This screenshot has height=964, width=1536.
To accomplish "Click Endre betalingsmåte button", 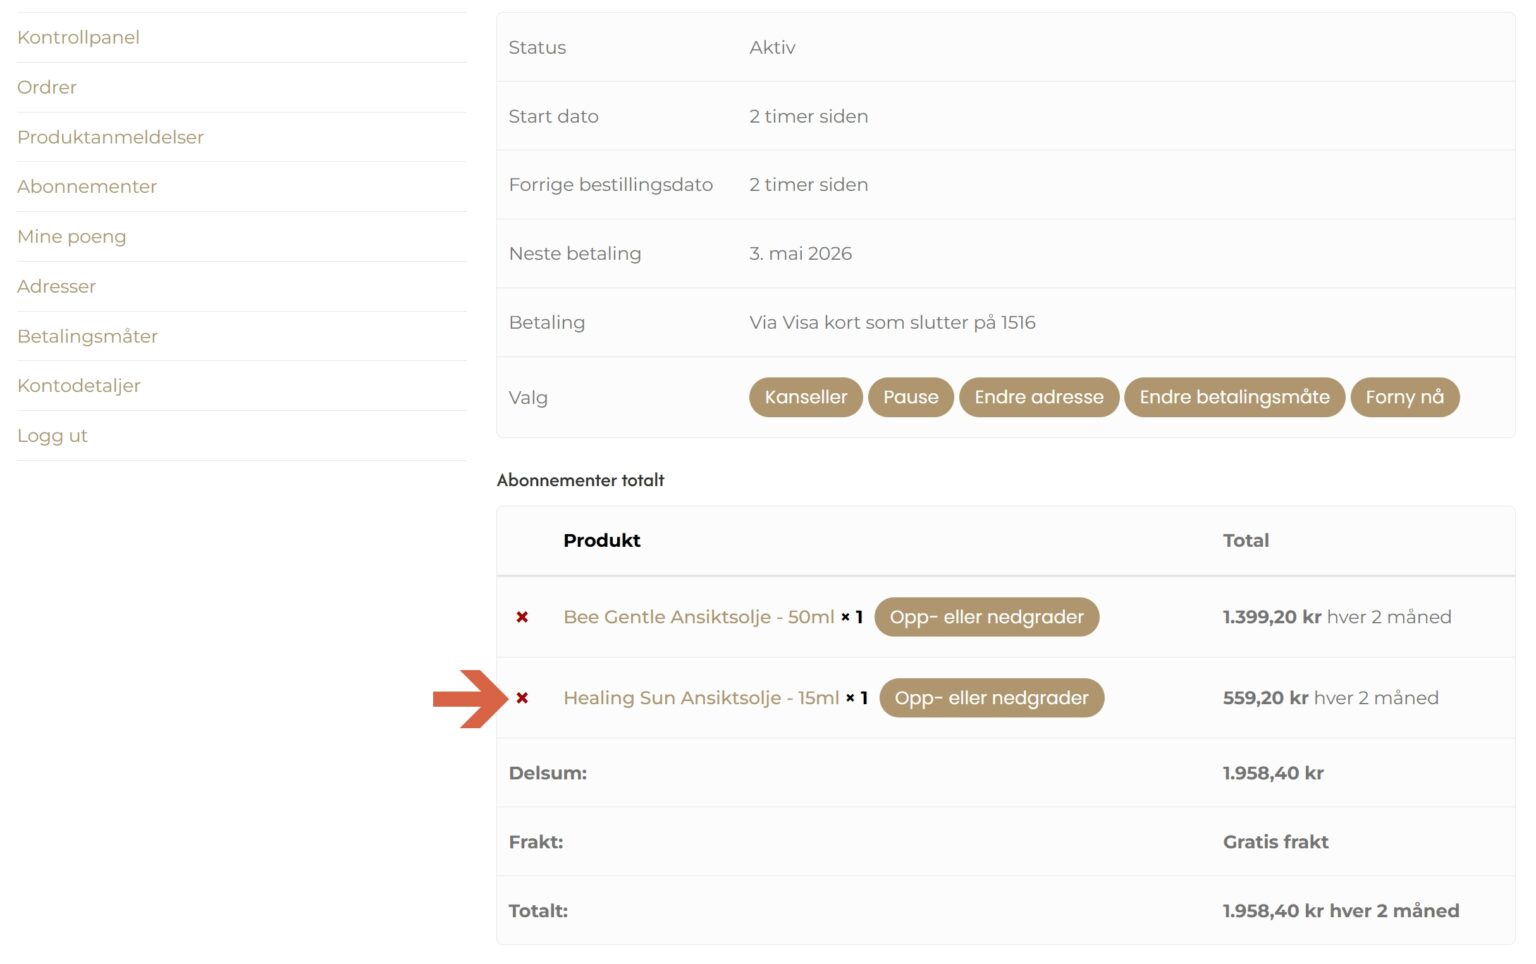I will point(1234,397).
